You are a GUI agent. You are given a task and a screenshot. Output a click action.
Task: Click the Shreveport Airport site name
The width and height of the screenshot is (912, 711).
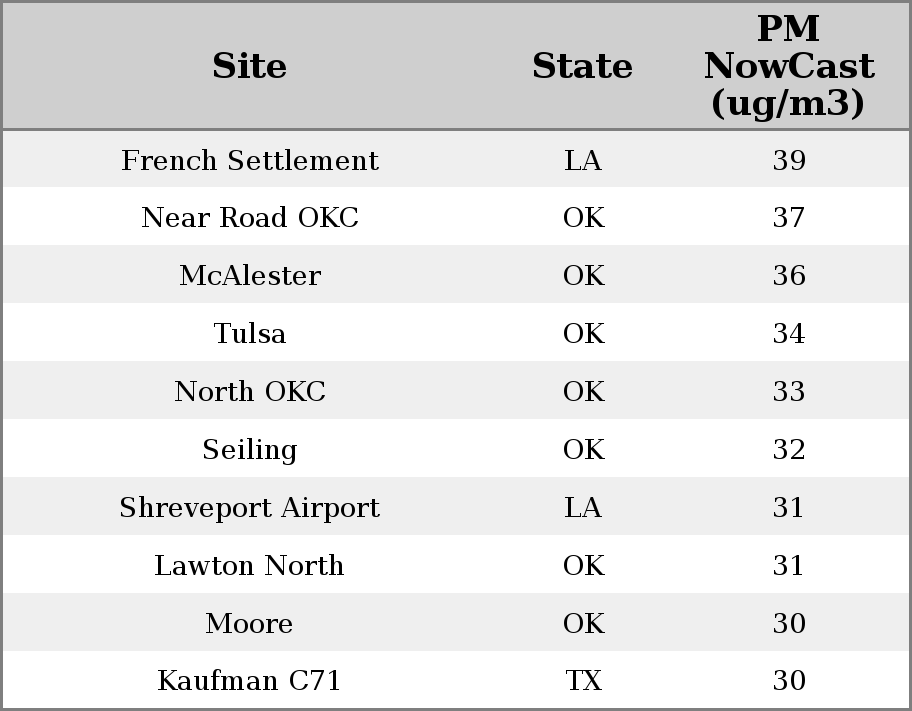pos(249,507)
